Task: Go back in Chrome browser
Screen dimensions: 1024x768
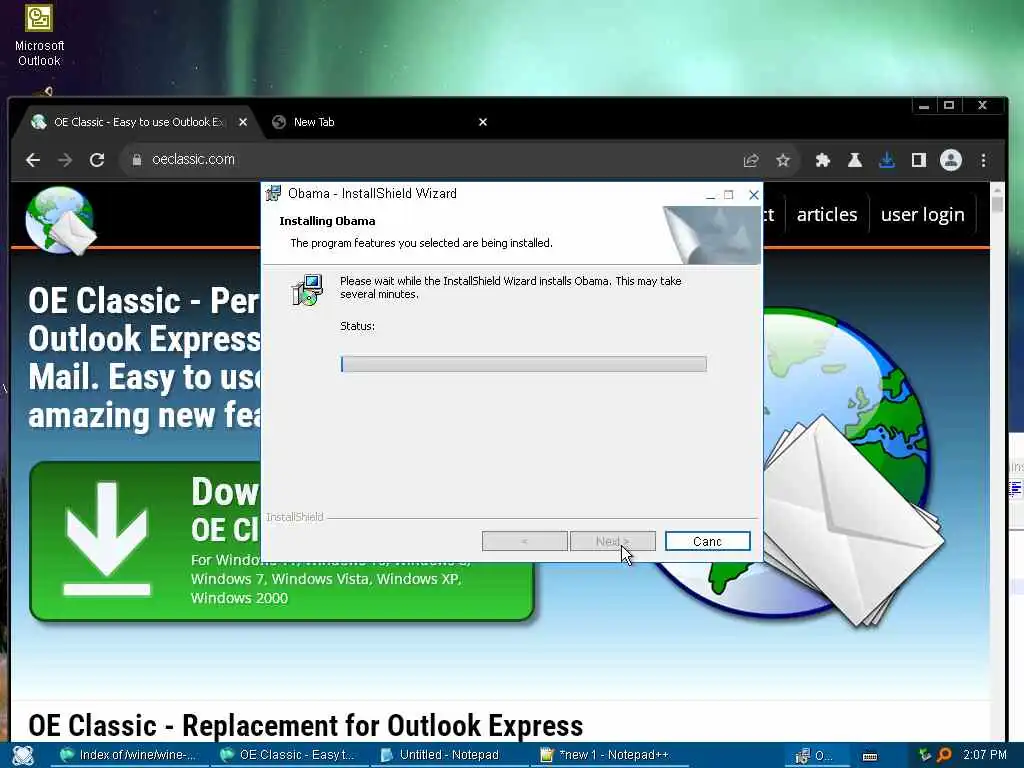Action: [33, 160]
